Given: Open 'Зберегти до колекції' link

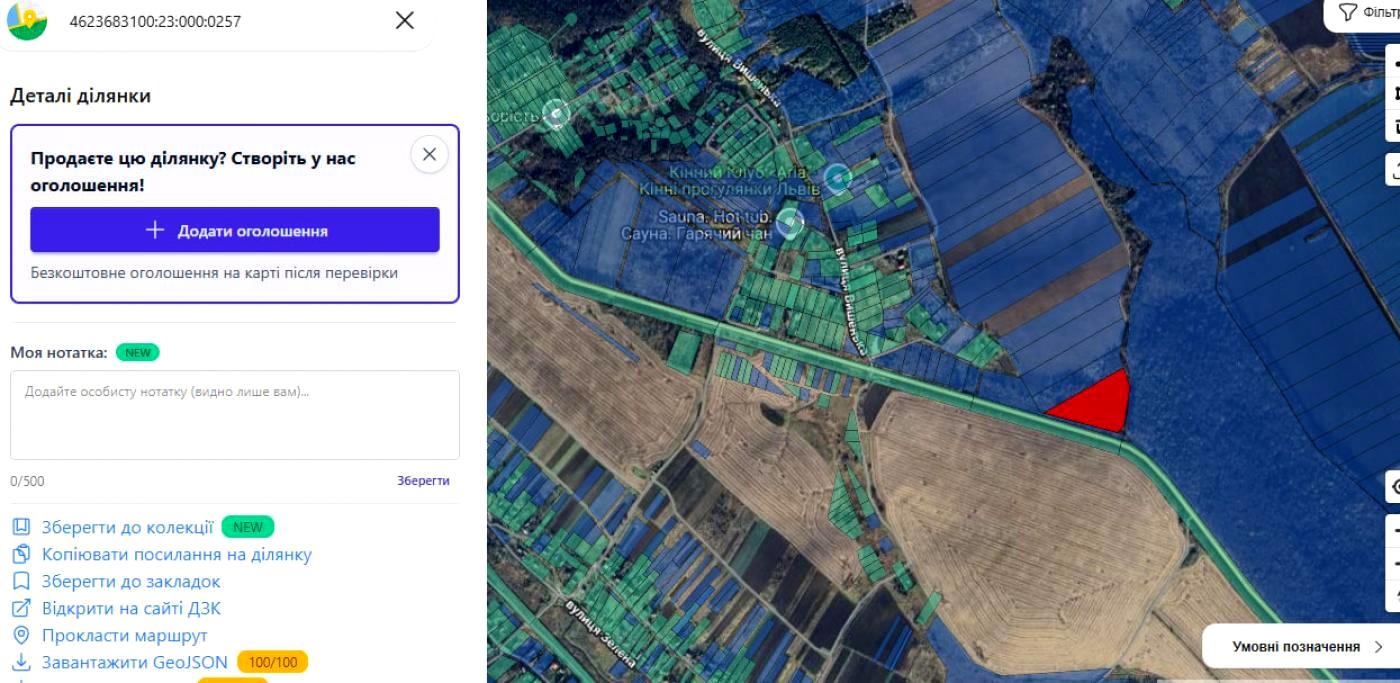Looking at the screenshot, I should coord(127,527).
